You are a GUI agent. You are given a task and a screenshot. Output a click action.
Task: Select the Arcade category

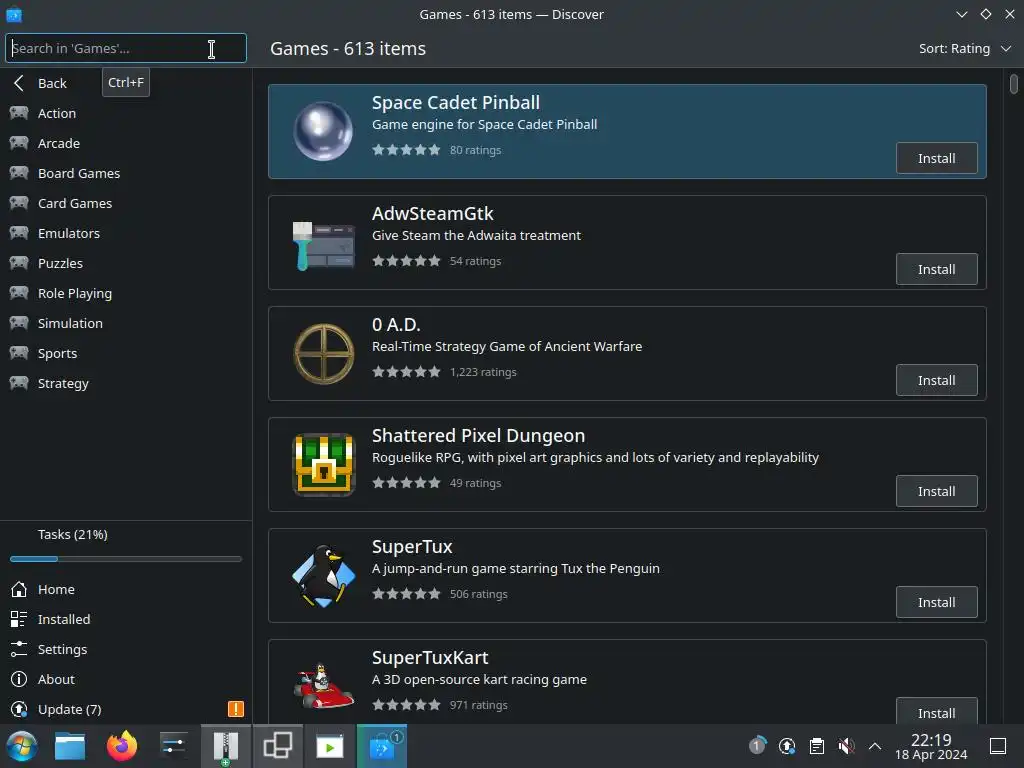(x=125, y=143)
